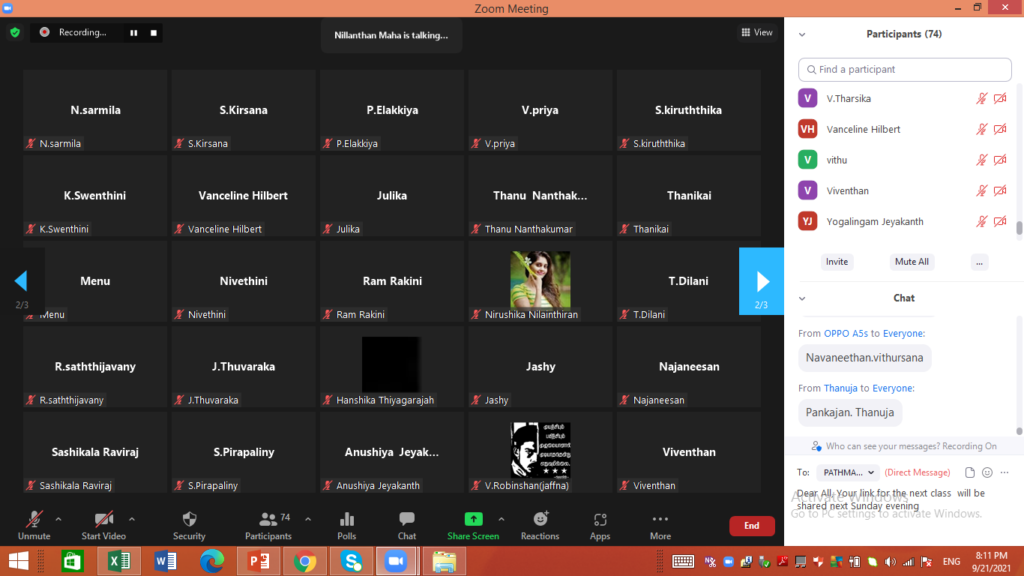Stop the meeting recording
The height and width of the screenshot is (576, 1024).
point(153,33)
